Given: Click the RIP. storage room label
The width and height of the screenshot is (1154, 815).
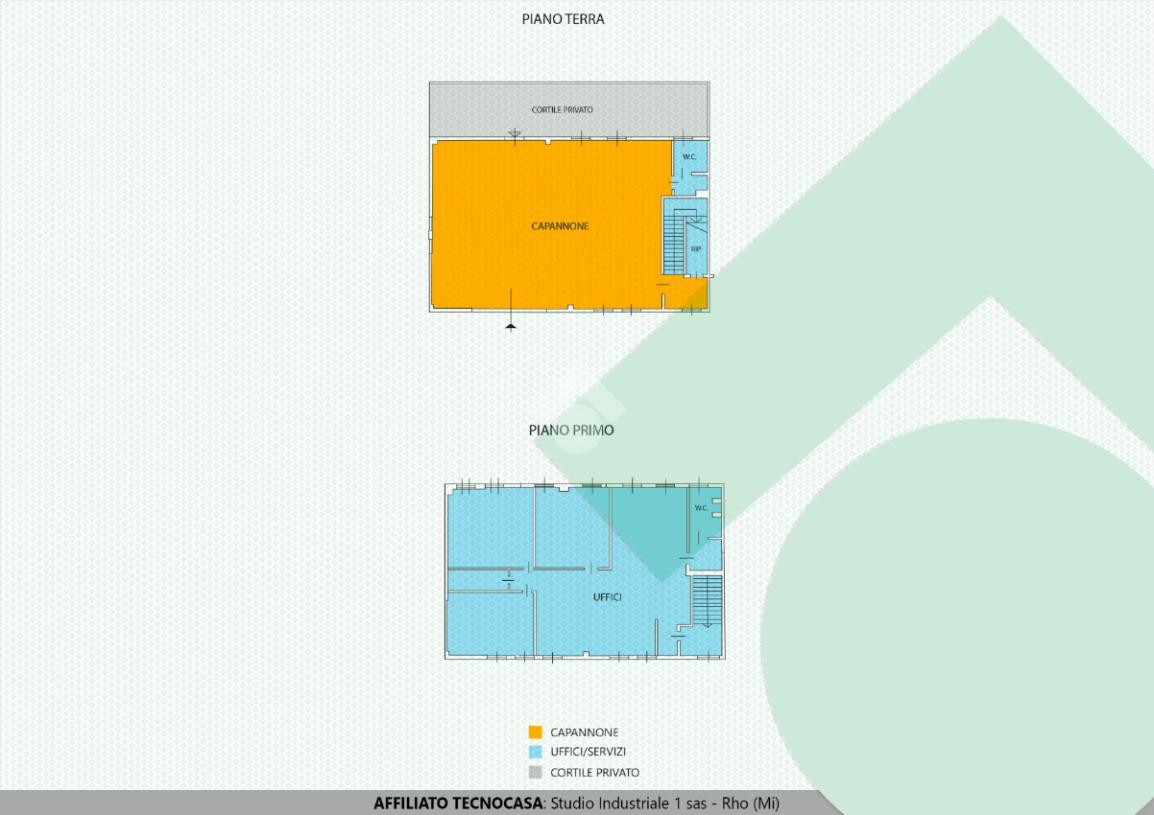Looking at the screenshot, I should click(x=696, y=248).
